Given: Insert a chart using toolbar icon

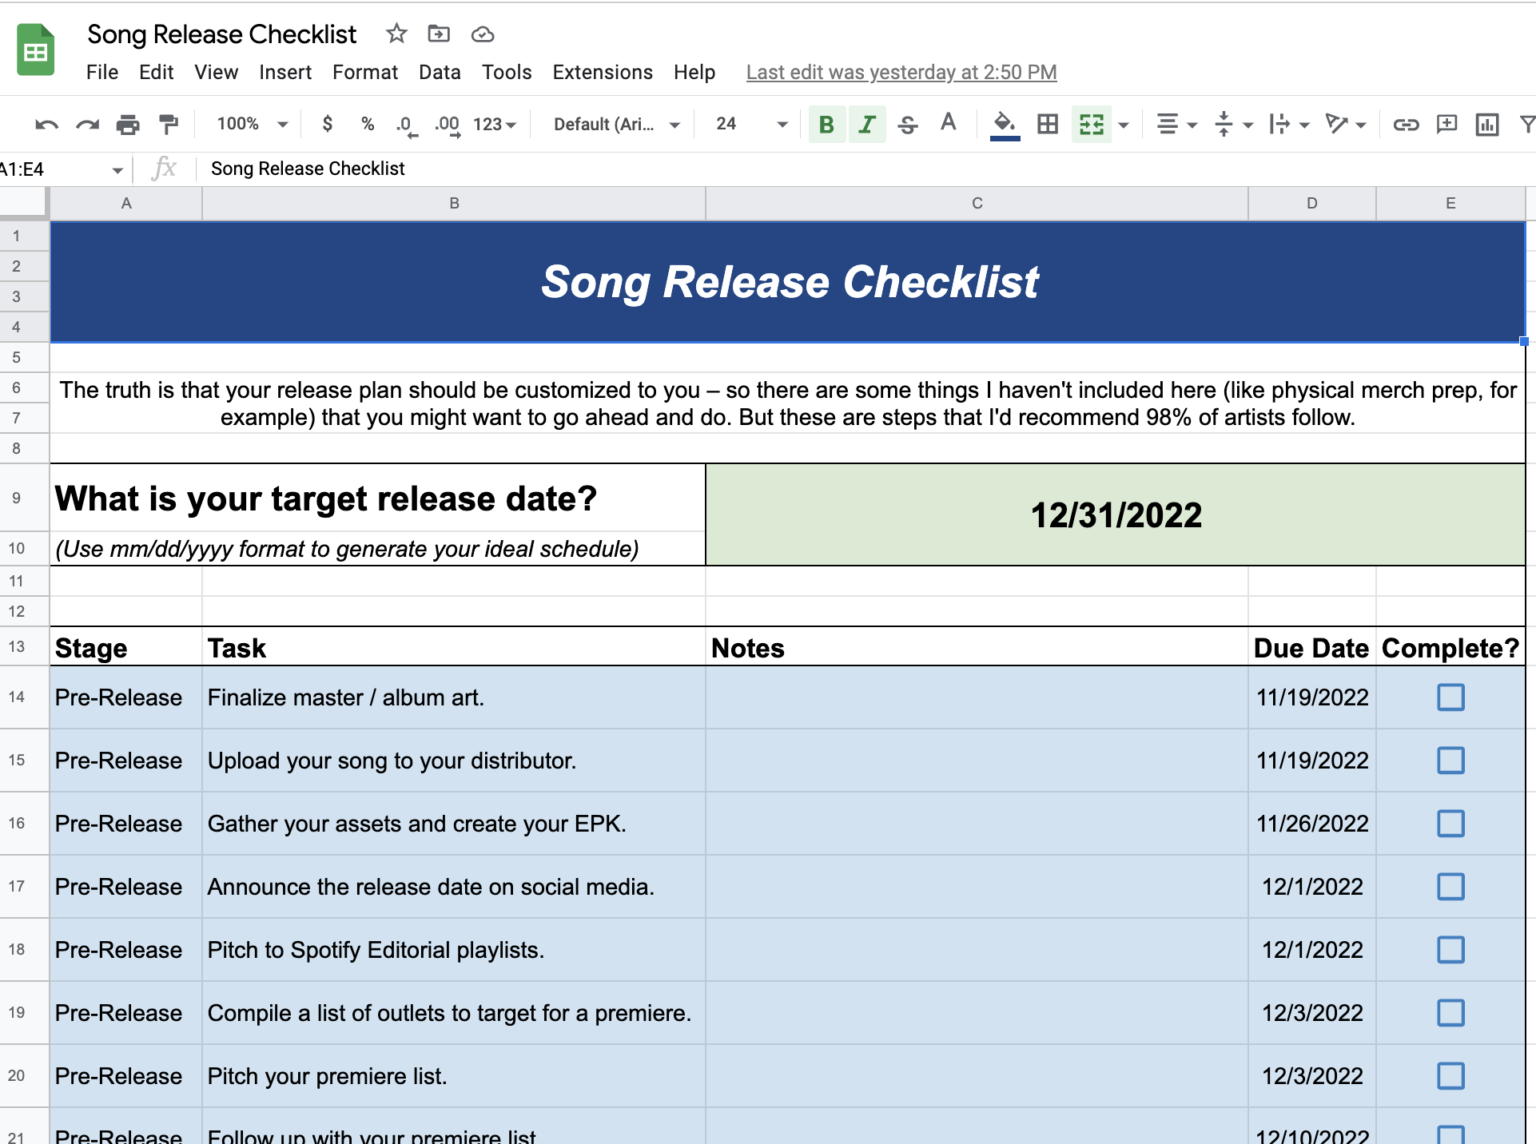Looking at the screenshot, I should pos(1487,125).
